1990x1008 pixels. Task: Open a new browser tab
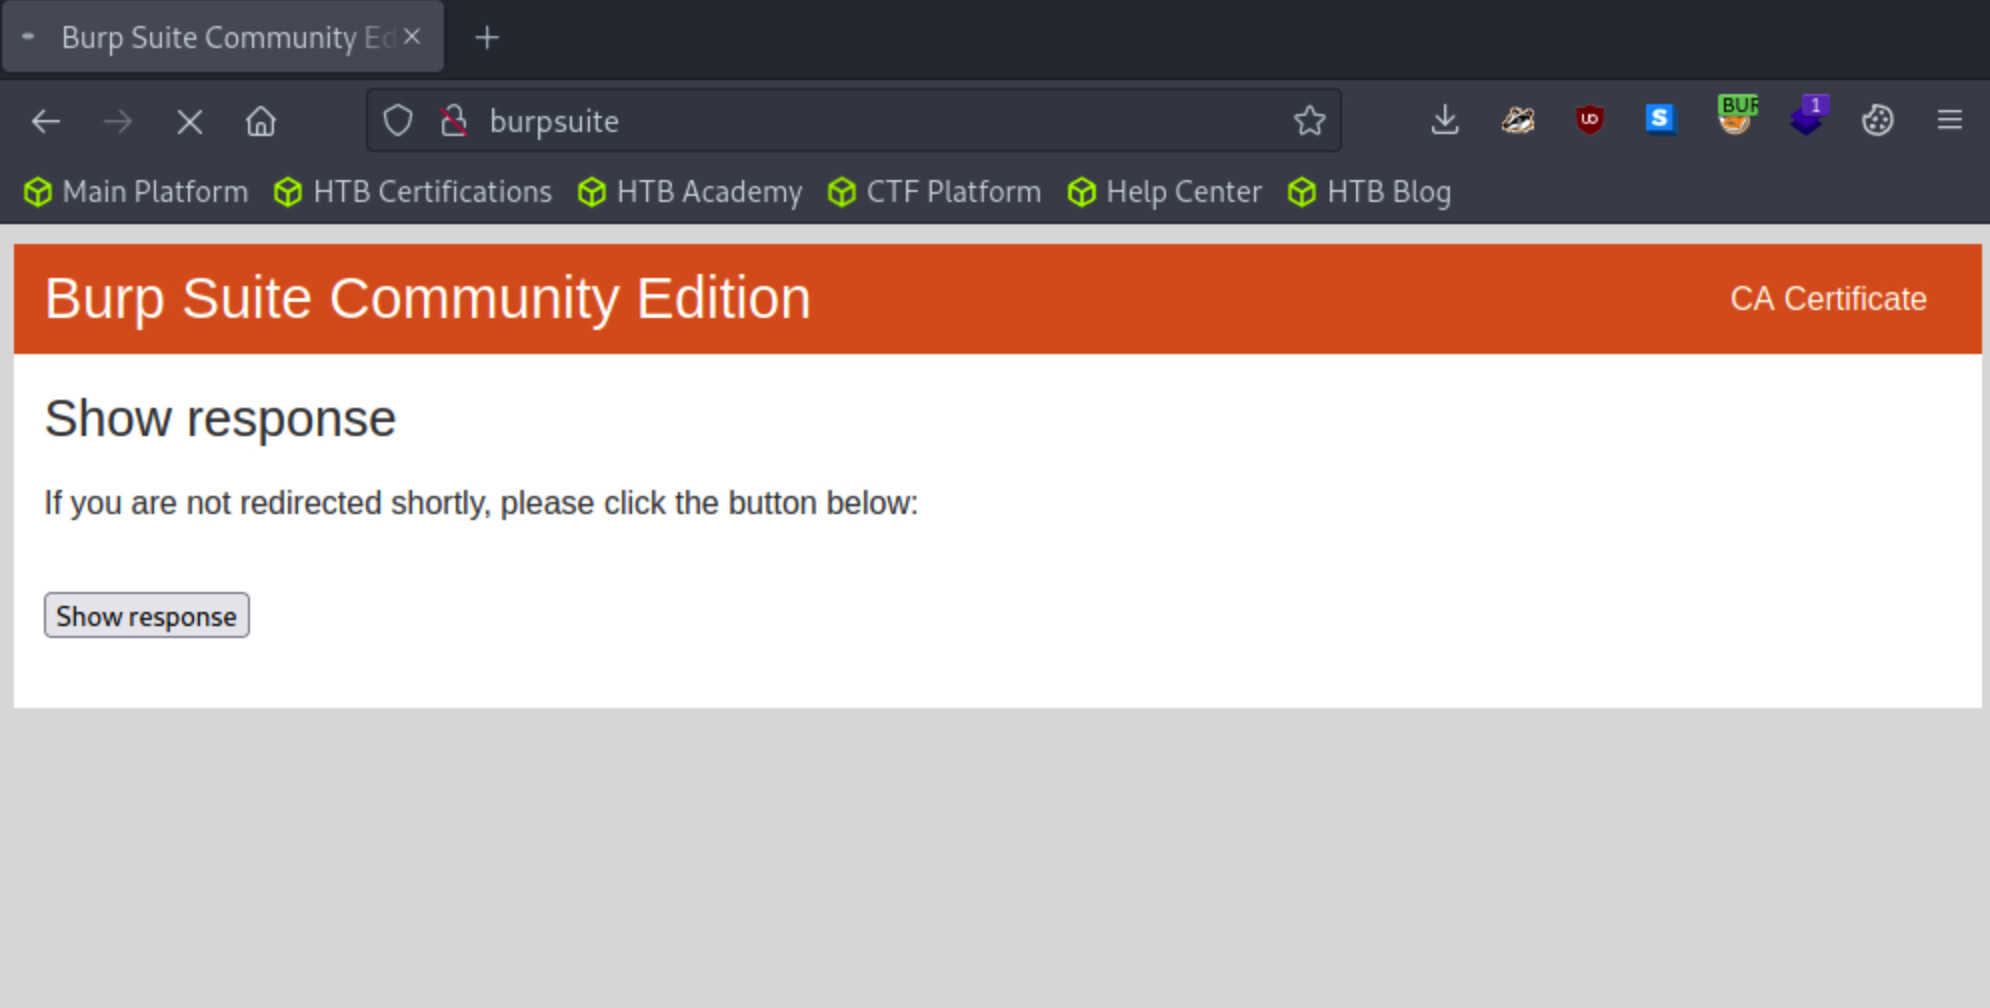pyautogui.click(x=487, y=38)
